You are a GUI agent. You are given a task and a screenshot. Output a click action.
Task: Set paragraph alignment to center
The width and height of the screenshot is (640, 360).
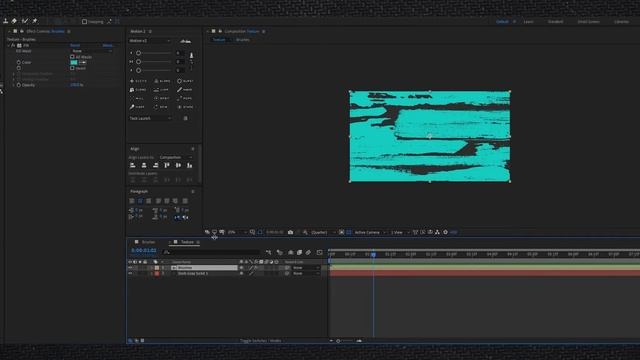point(140,201)
